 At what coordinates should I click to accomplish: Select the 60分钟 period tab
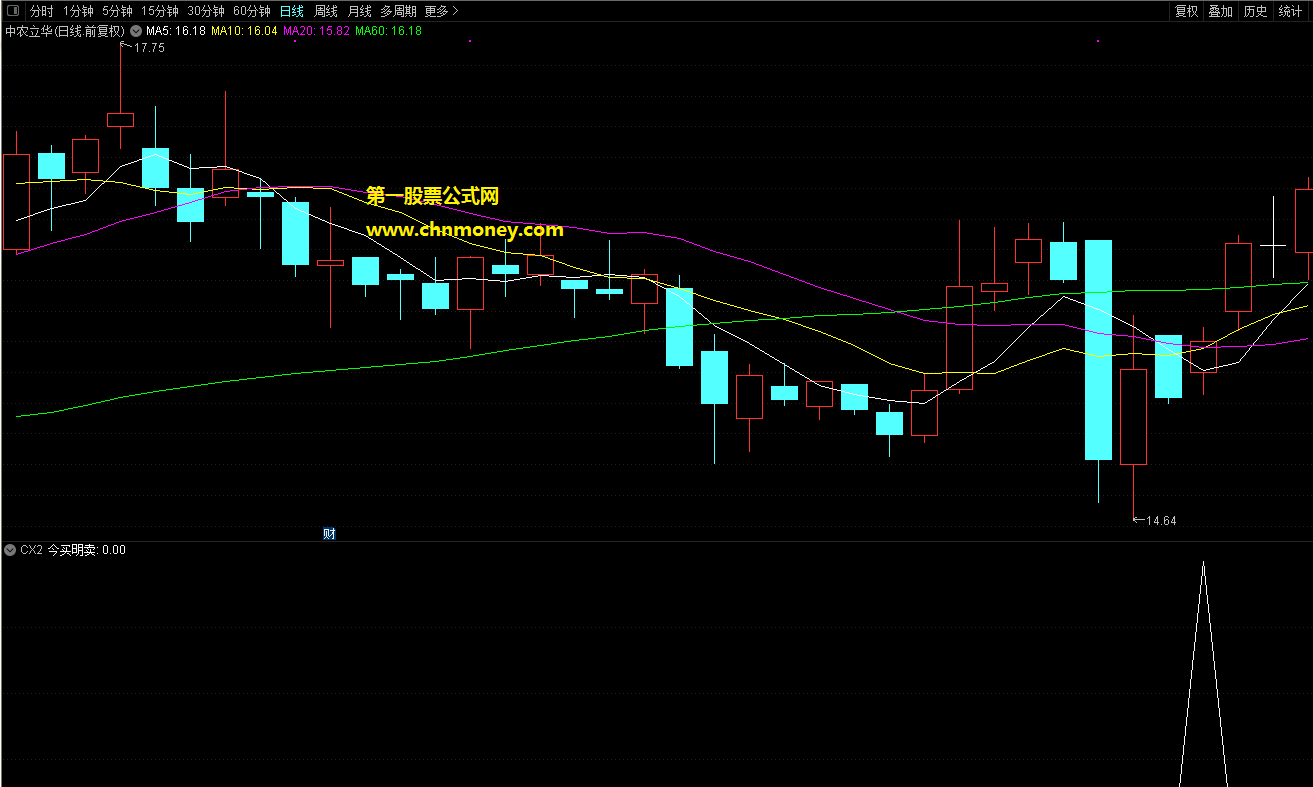click(x=252, y=11)
